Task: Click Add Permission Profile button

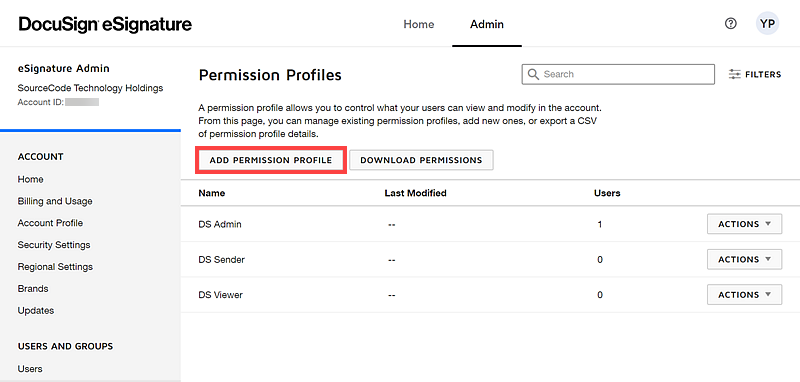Action: pos(271,160)
